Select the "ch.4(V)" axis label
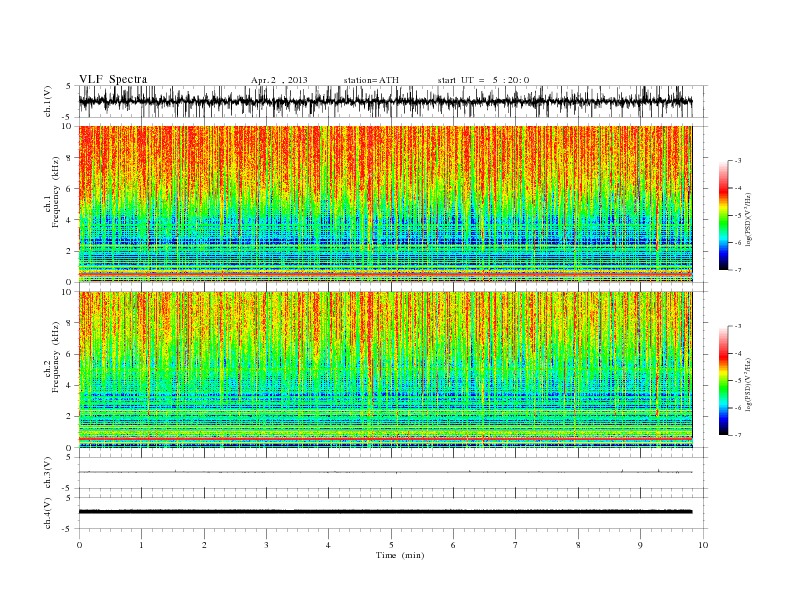This screenshot has height=612, width=792. click(48, 513)
